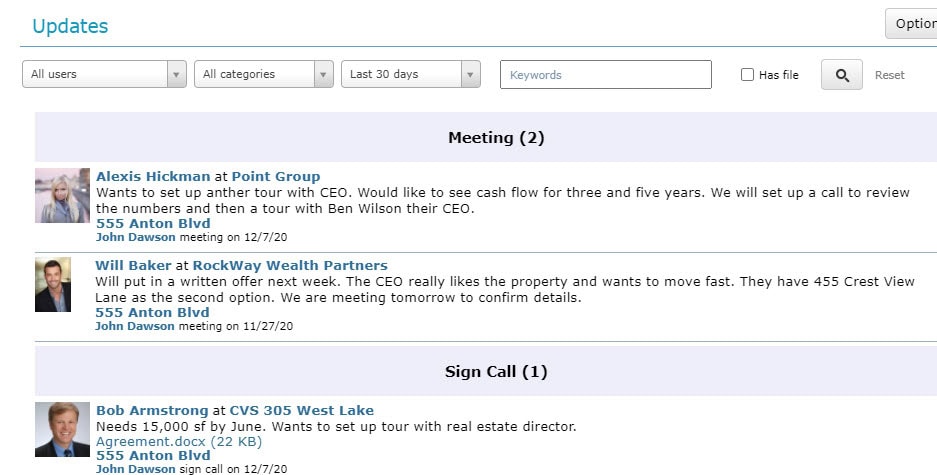Image resolution: width=937 pixels, height=475 pixels.
Task: Enable the Has file checkbox
Action: (747, 75)
